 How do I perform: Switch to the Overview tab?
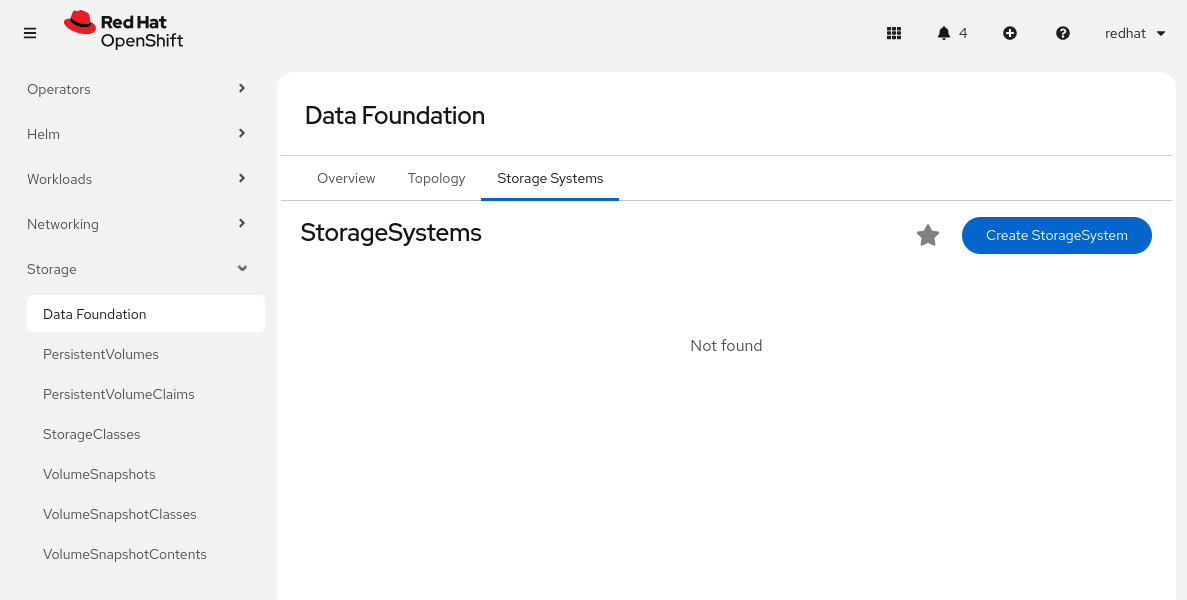[x=346, y=178]
